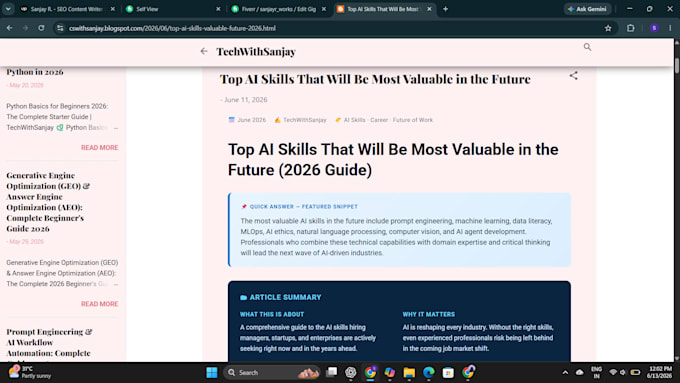Click READ MORE under Python Basics post

click(x=99, y=147)
